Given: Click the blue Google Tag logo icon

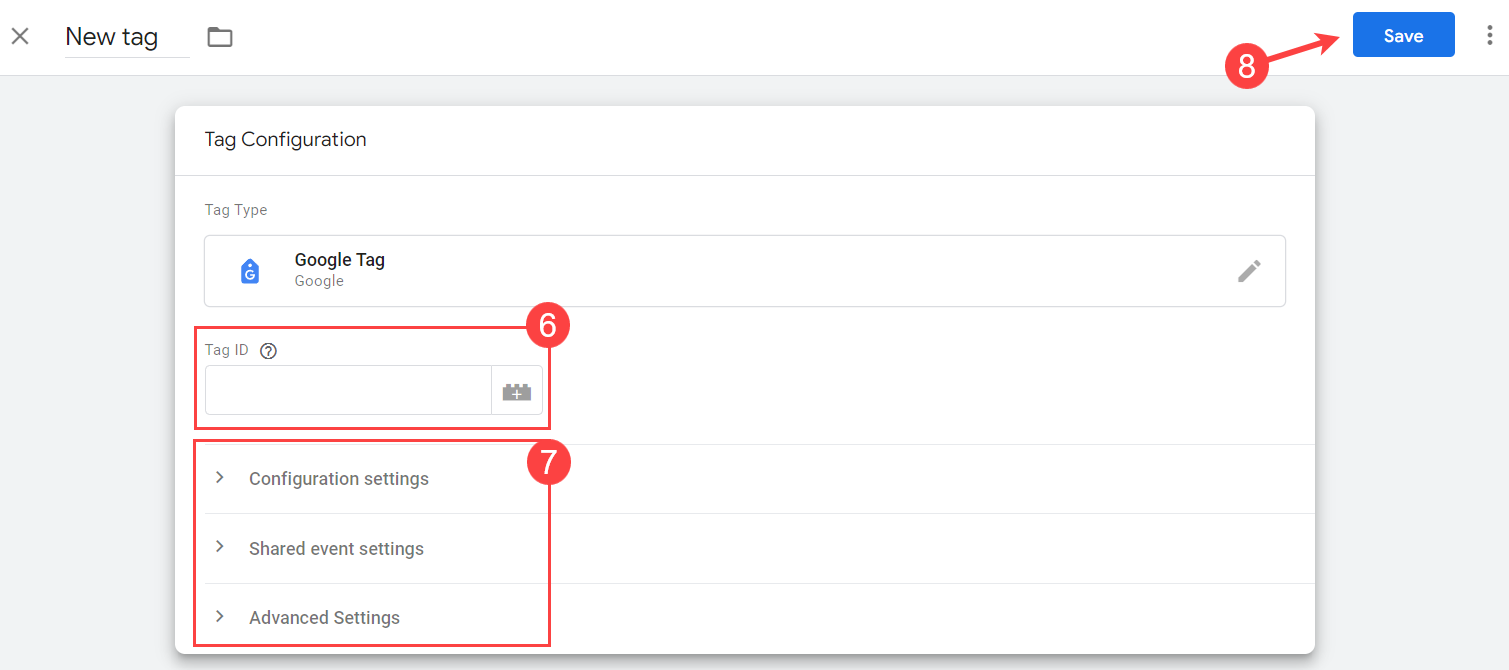Looking at the screenshot, I should click(250, 271).
